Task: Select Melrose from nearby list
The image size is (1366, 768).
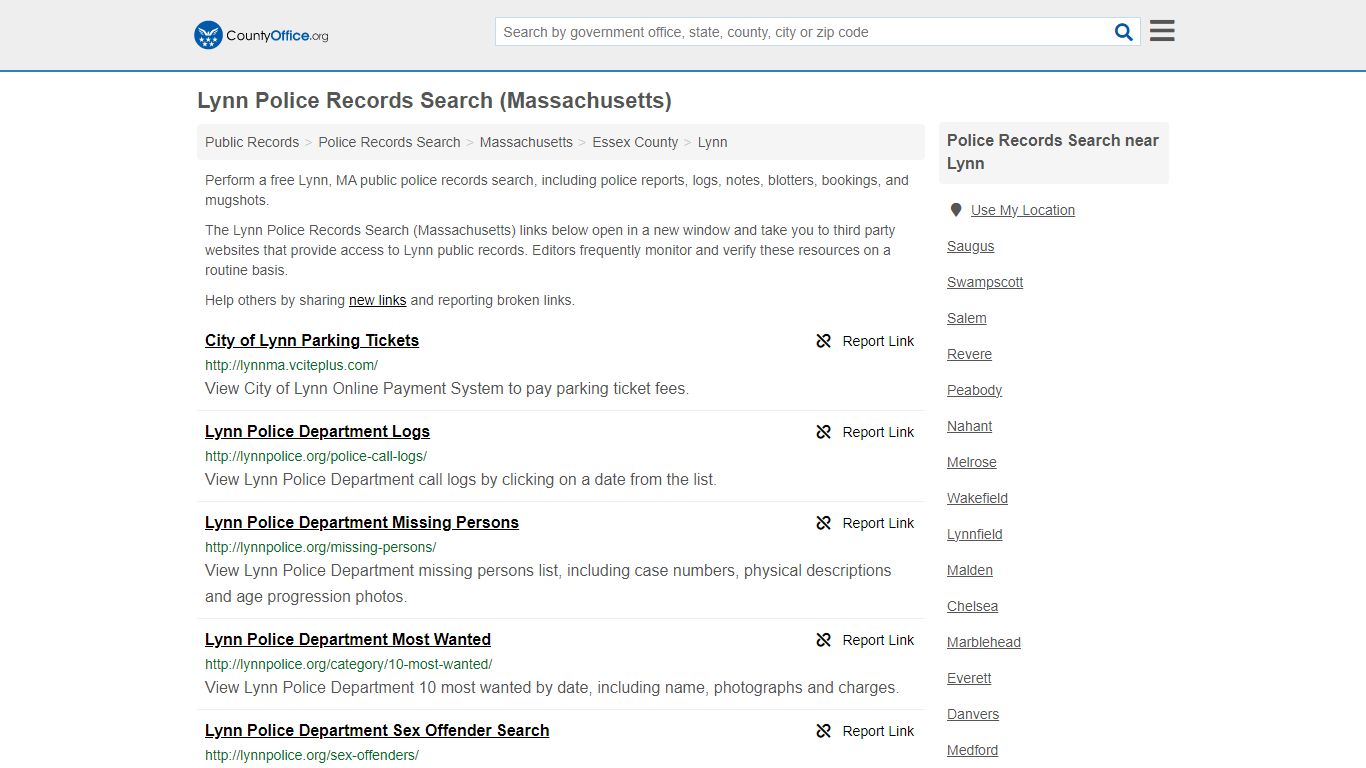Action: (972, 462)
